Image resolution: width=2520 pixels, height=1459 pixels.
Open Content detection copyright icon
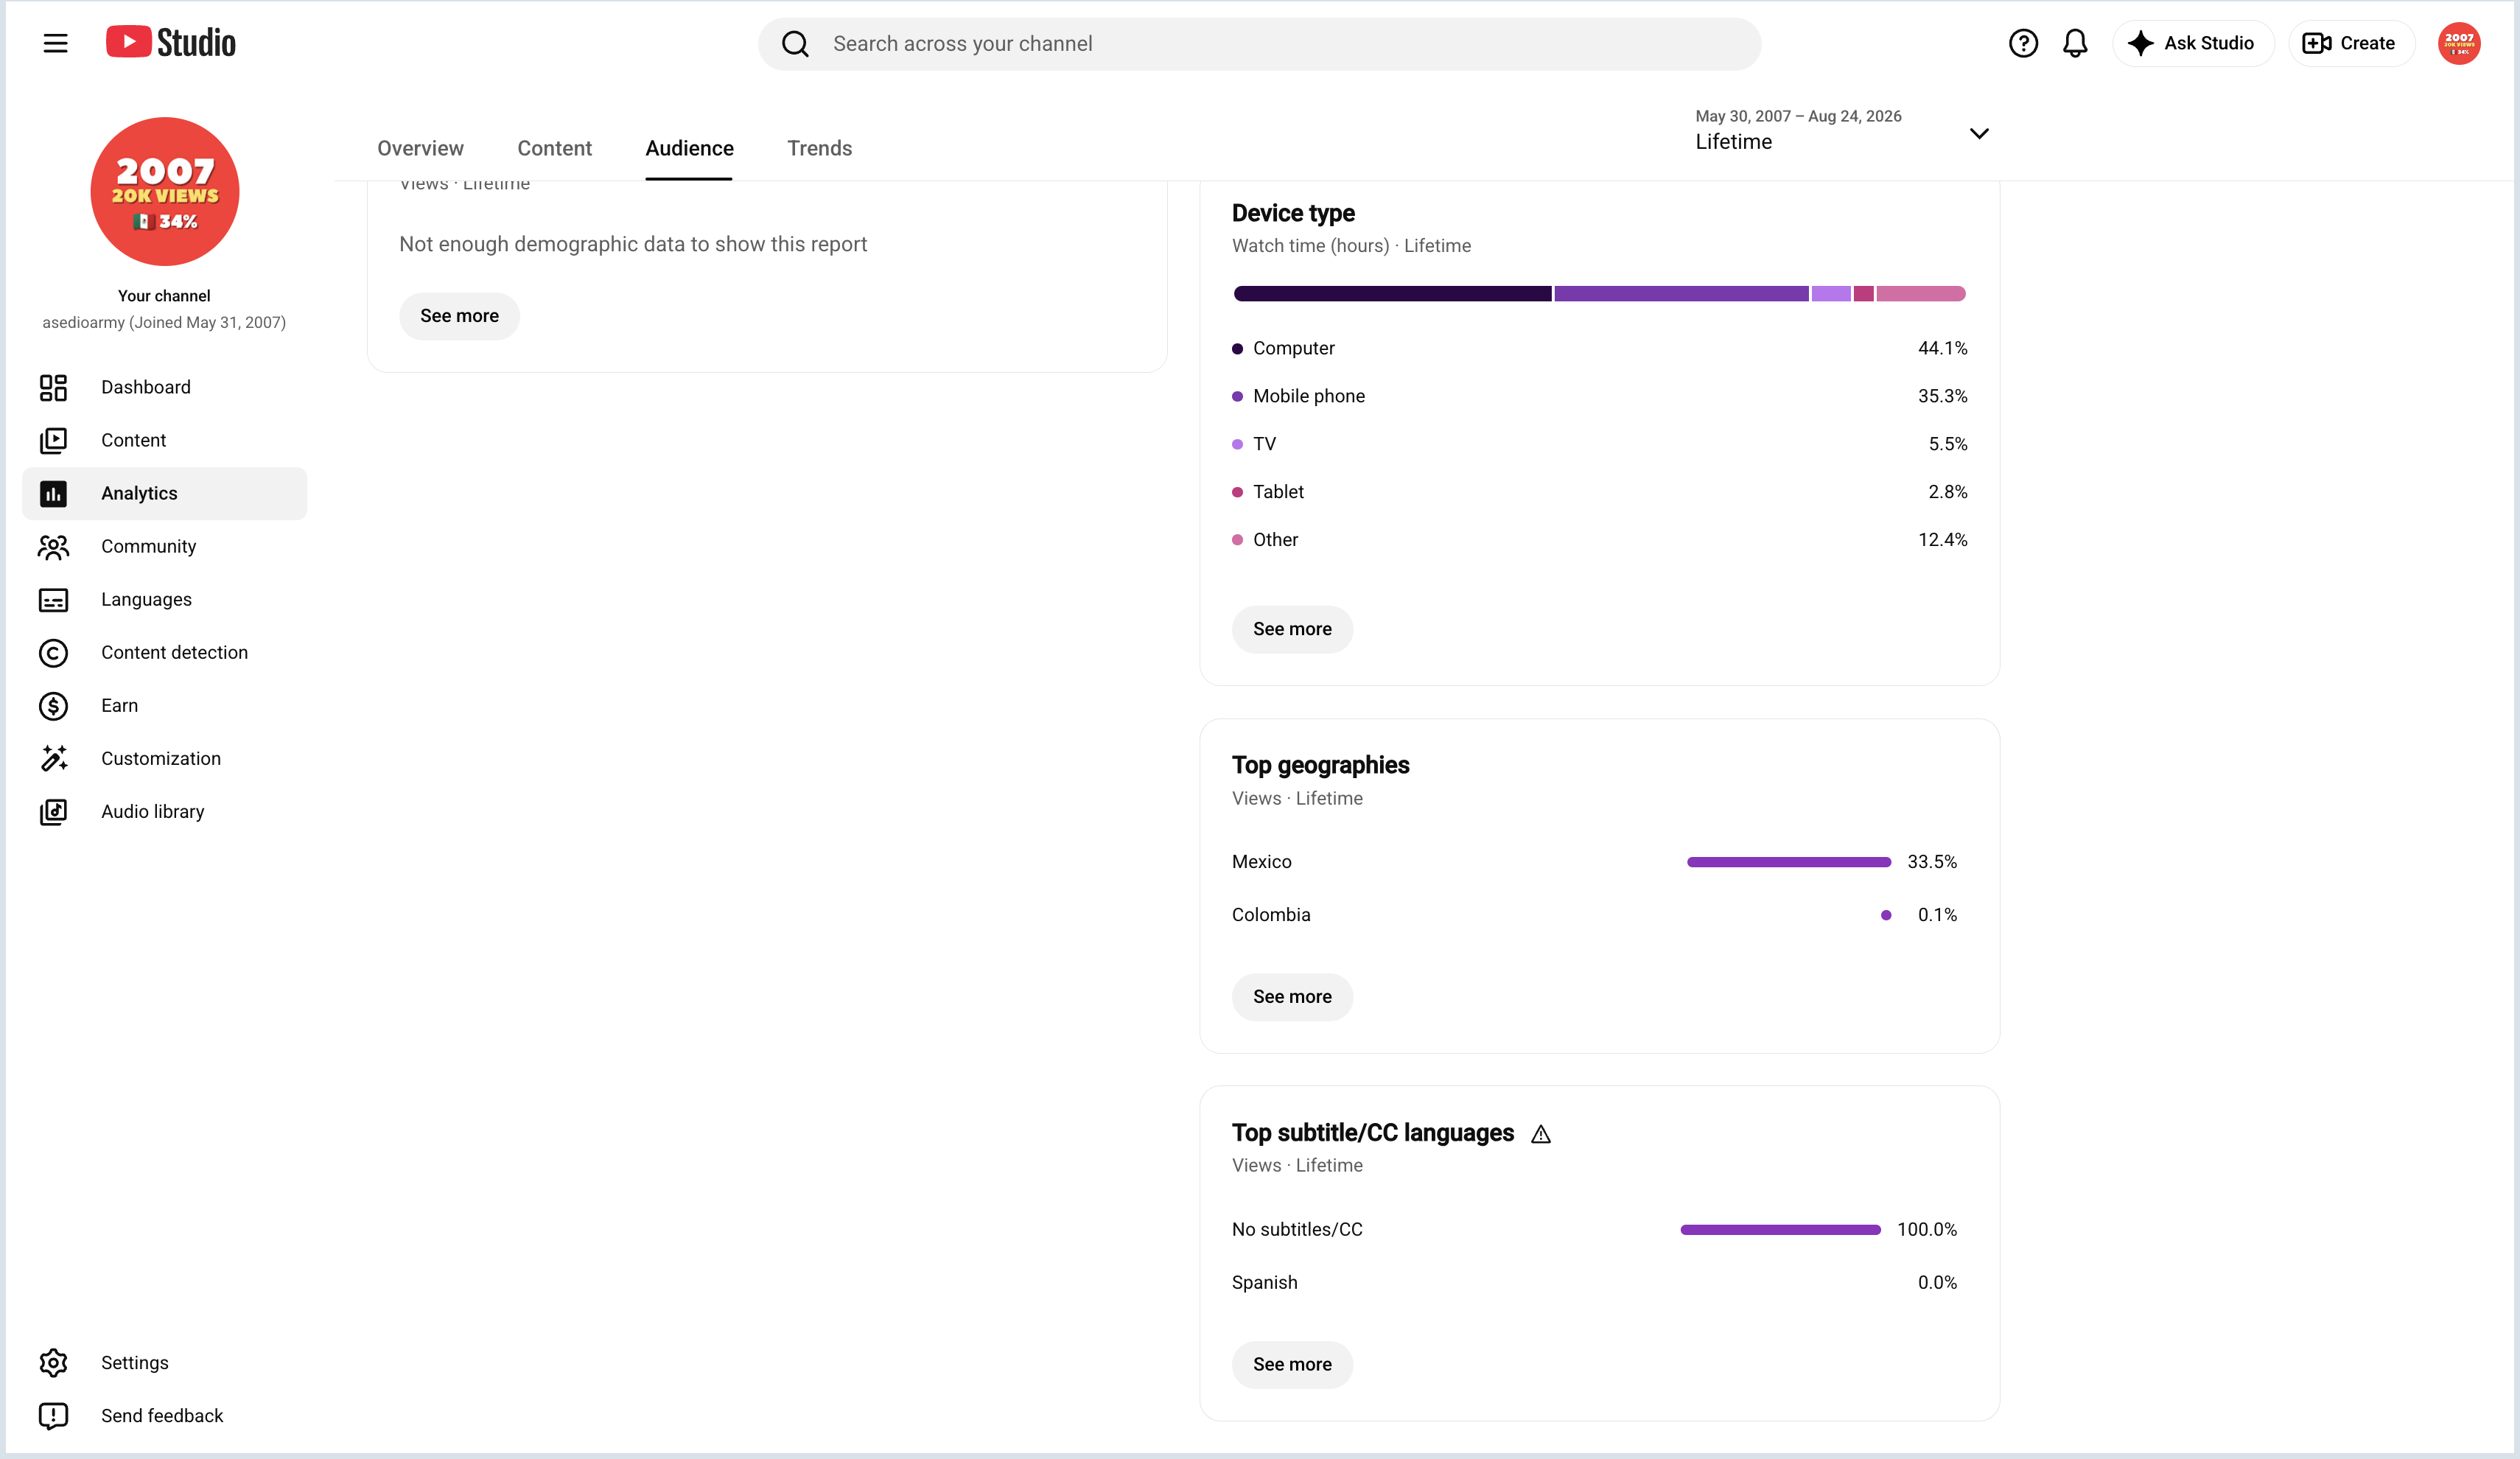(x=53, y=653)
